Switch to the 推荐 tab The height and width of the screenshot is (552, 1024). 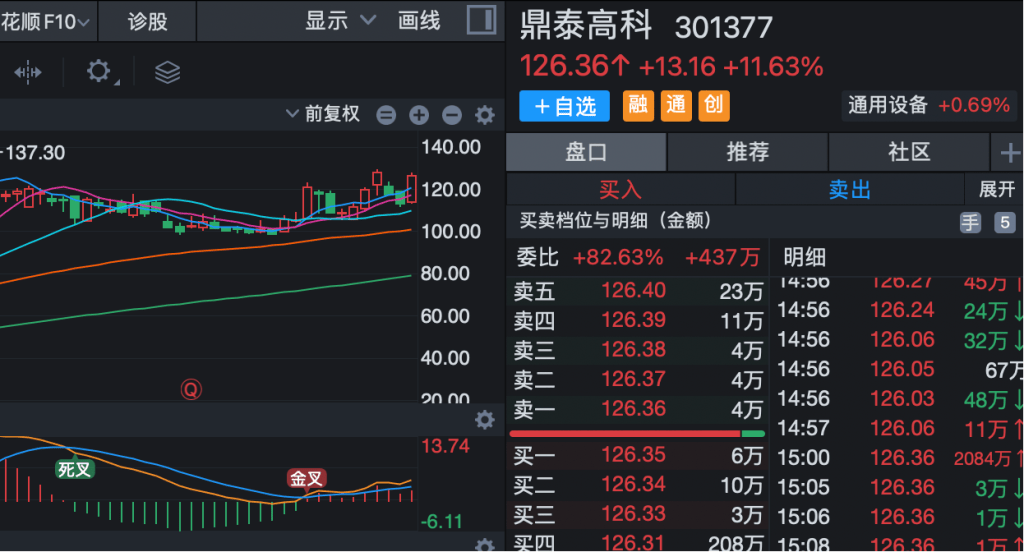(747, 152)
